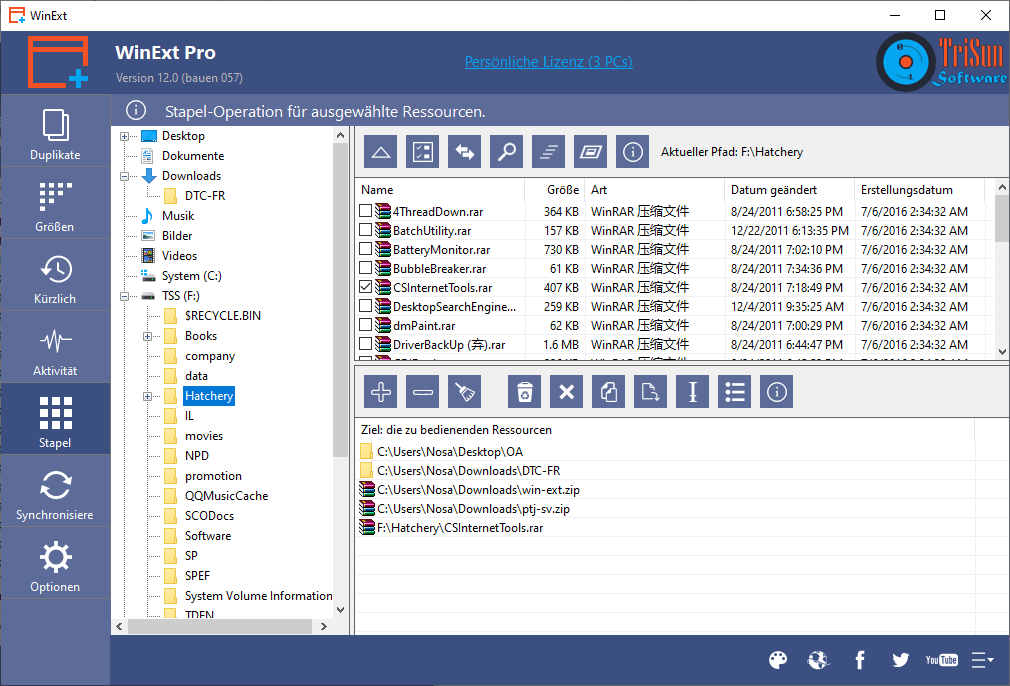Click tree panel horizontal scroll-right arrow
This screenshot has height=686, width=1010.
[x=324, y=626]
